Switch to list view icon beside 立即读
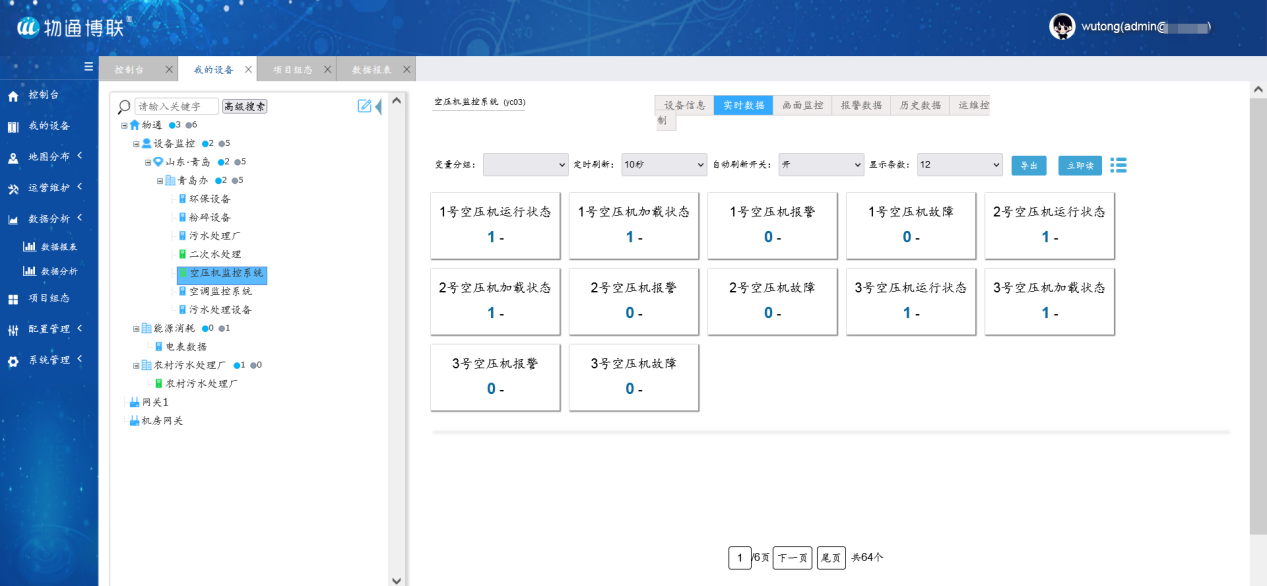 coord(1118,165)
